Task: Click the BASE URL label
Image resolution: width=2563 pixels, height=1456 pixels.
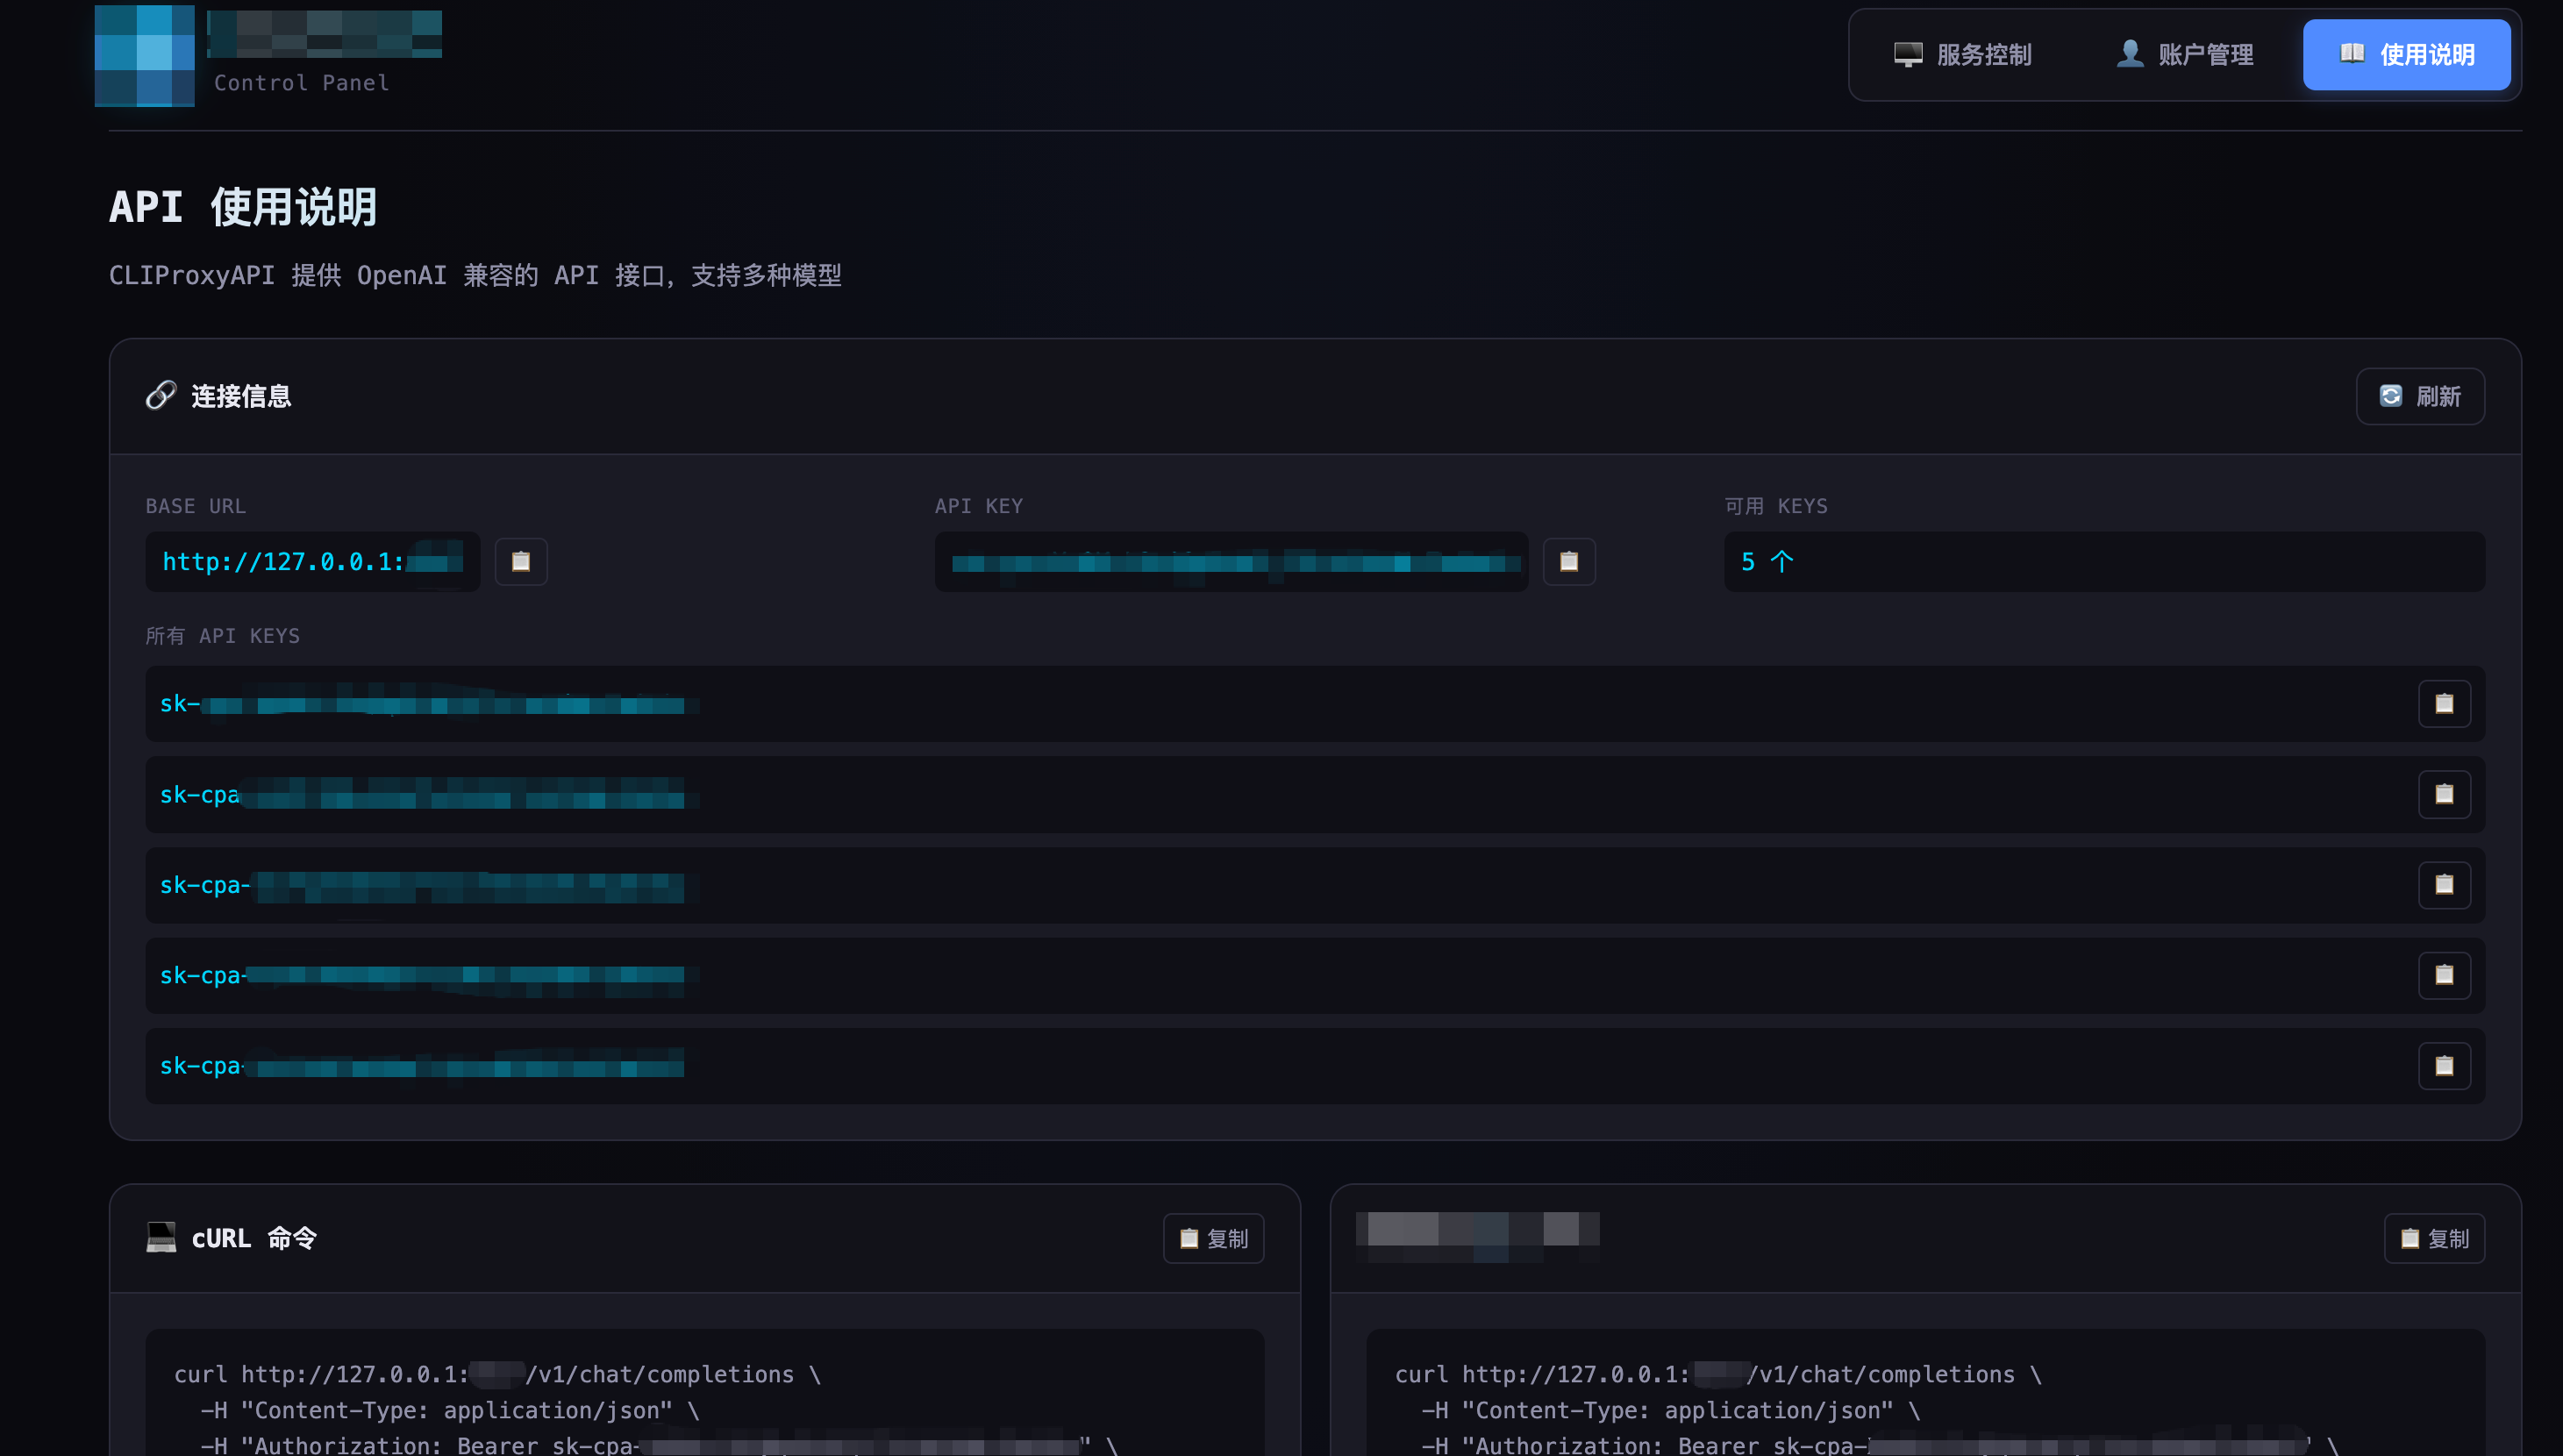Action: click(x=196, y=506)
